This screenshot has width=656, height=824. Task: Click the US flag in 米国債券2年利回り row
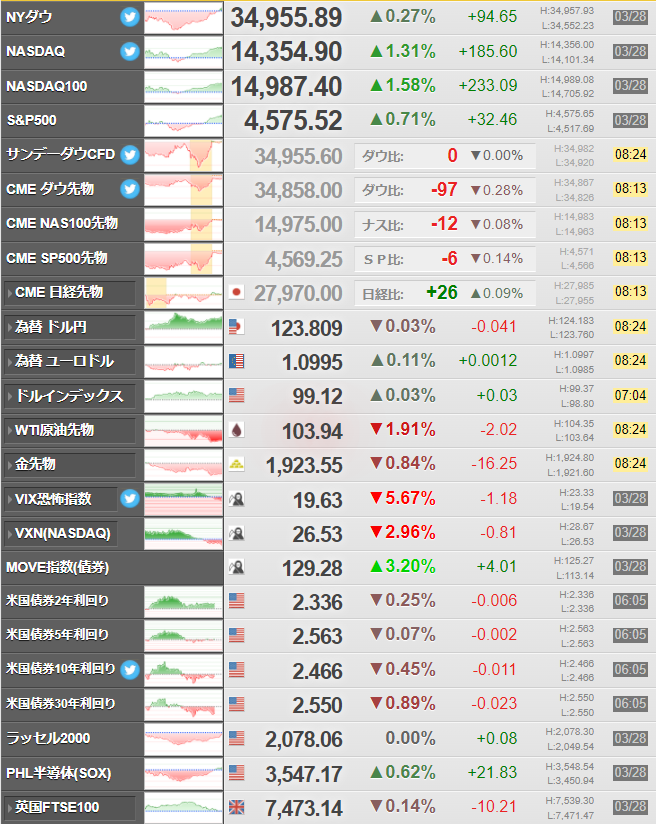[x=237, y=601]
